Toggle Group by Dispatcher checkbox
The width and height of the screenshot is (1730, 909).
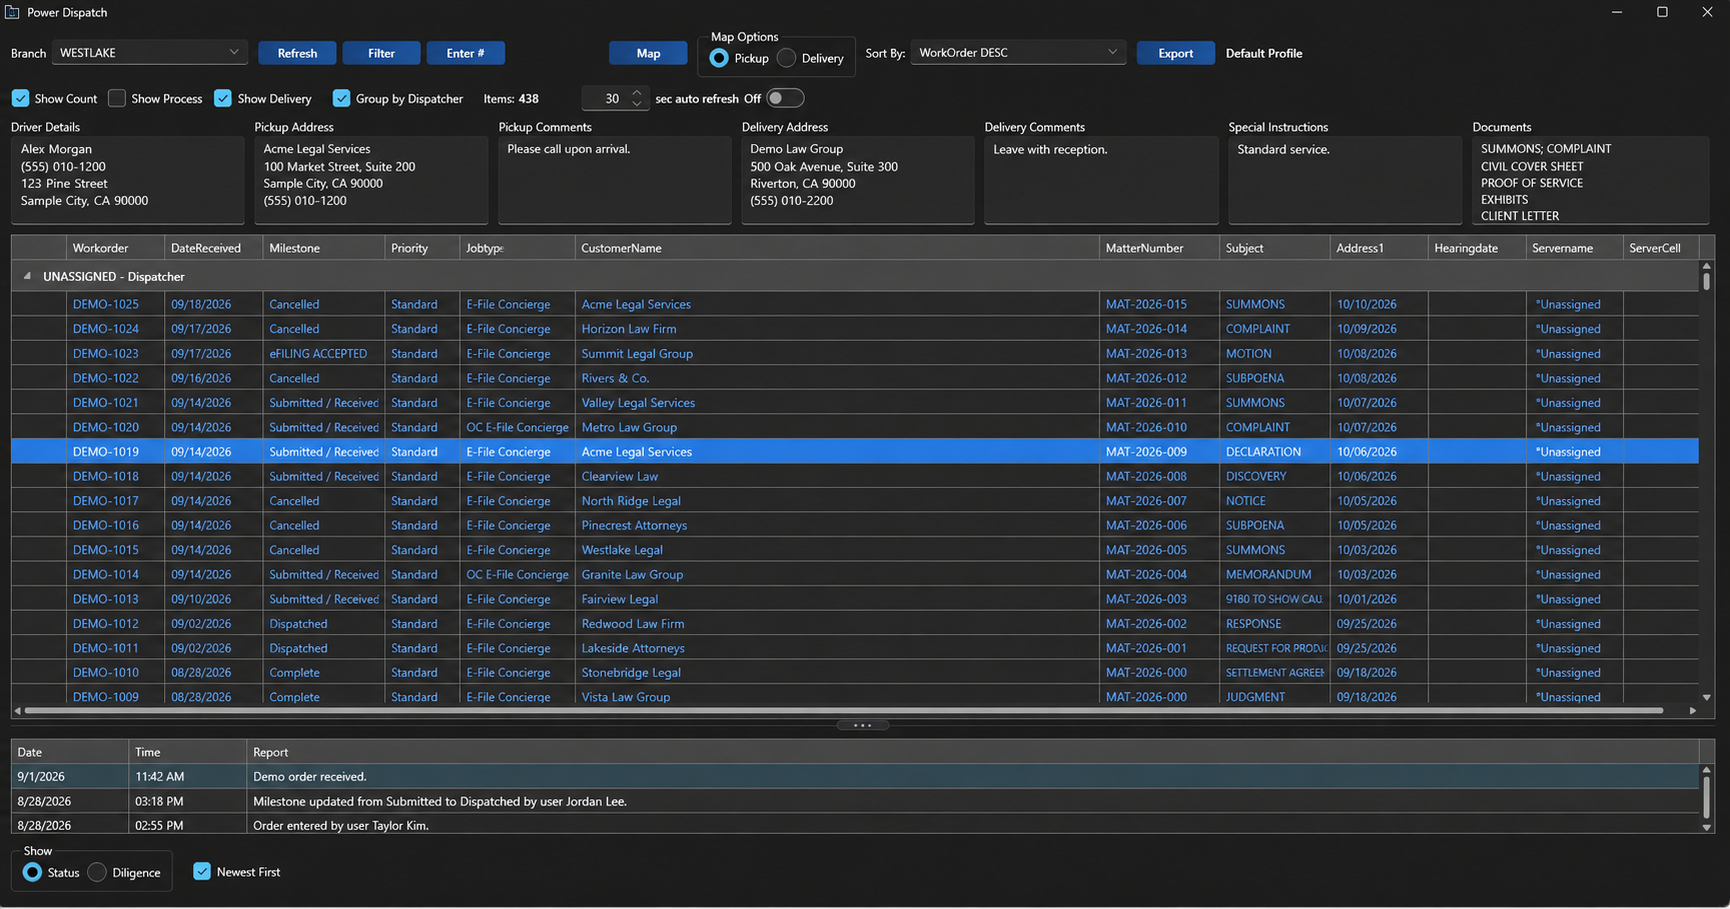click(x=341, y=98)
